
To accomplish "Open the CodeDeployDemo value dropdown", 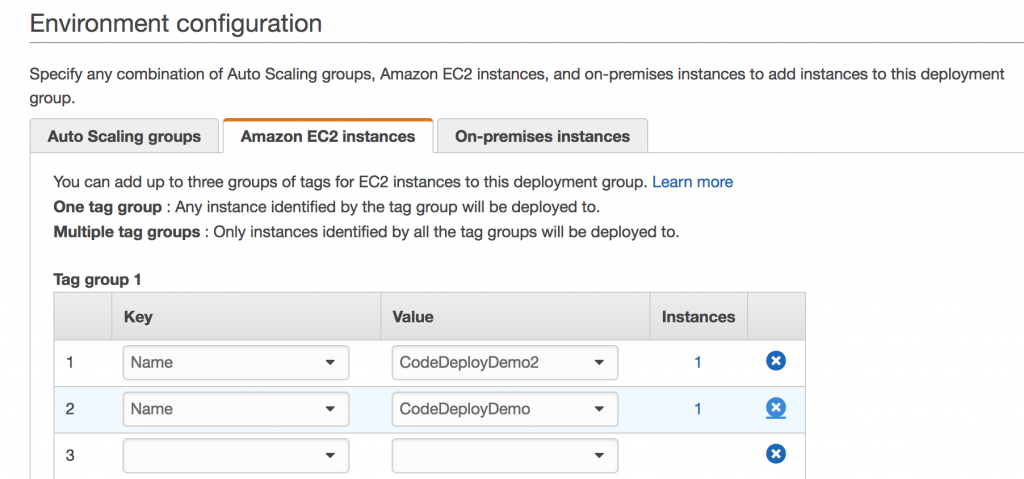I will pos(599,409).
